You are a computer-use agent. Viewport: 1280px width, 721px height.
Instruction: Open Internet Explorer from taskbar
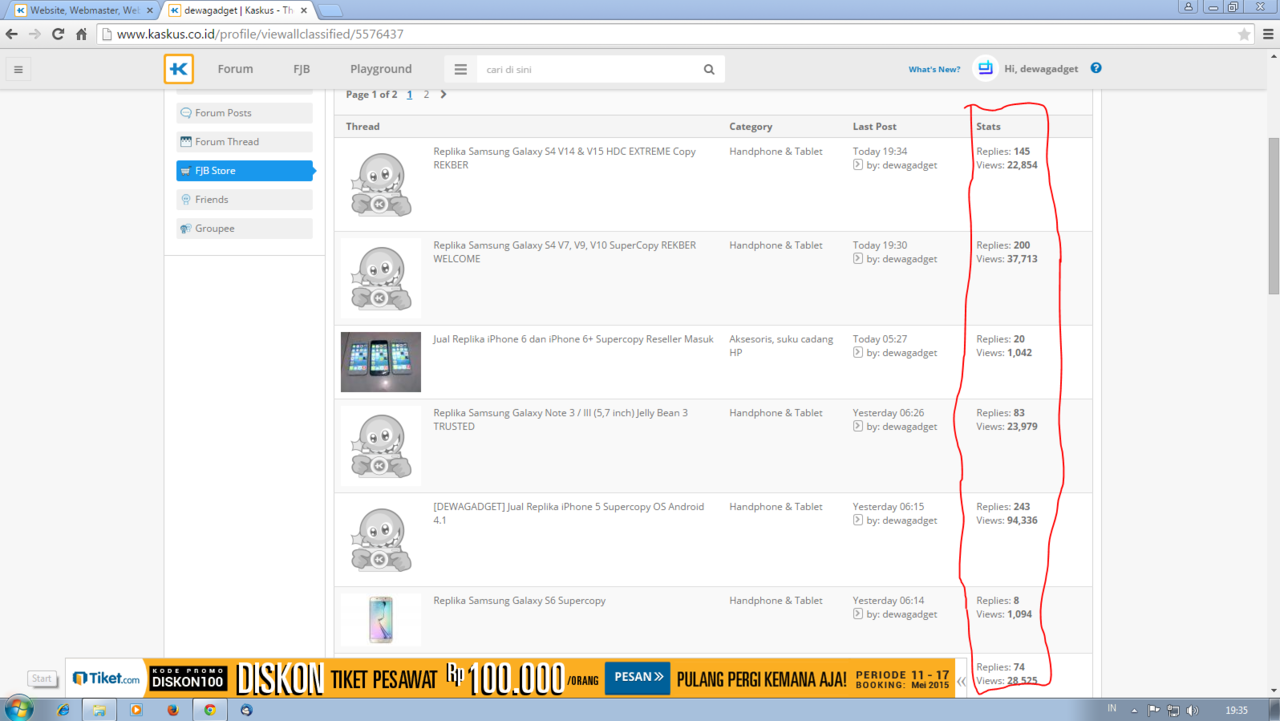64,710
